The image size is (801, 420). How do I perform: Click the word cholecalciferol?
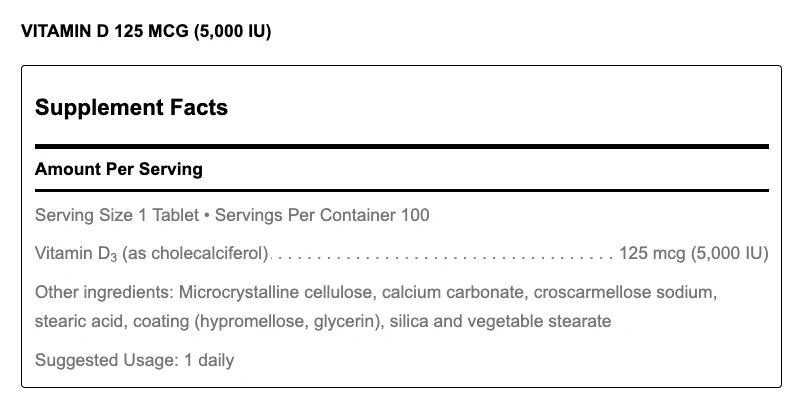[207, 253]
